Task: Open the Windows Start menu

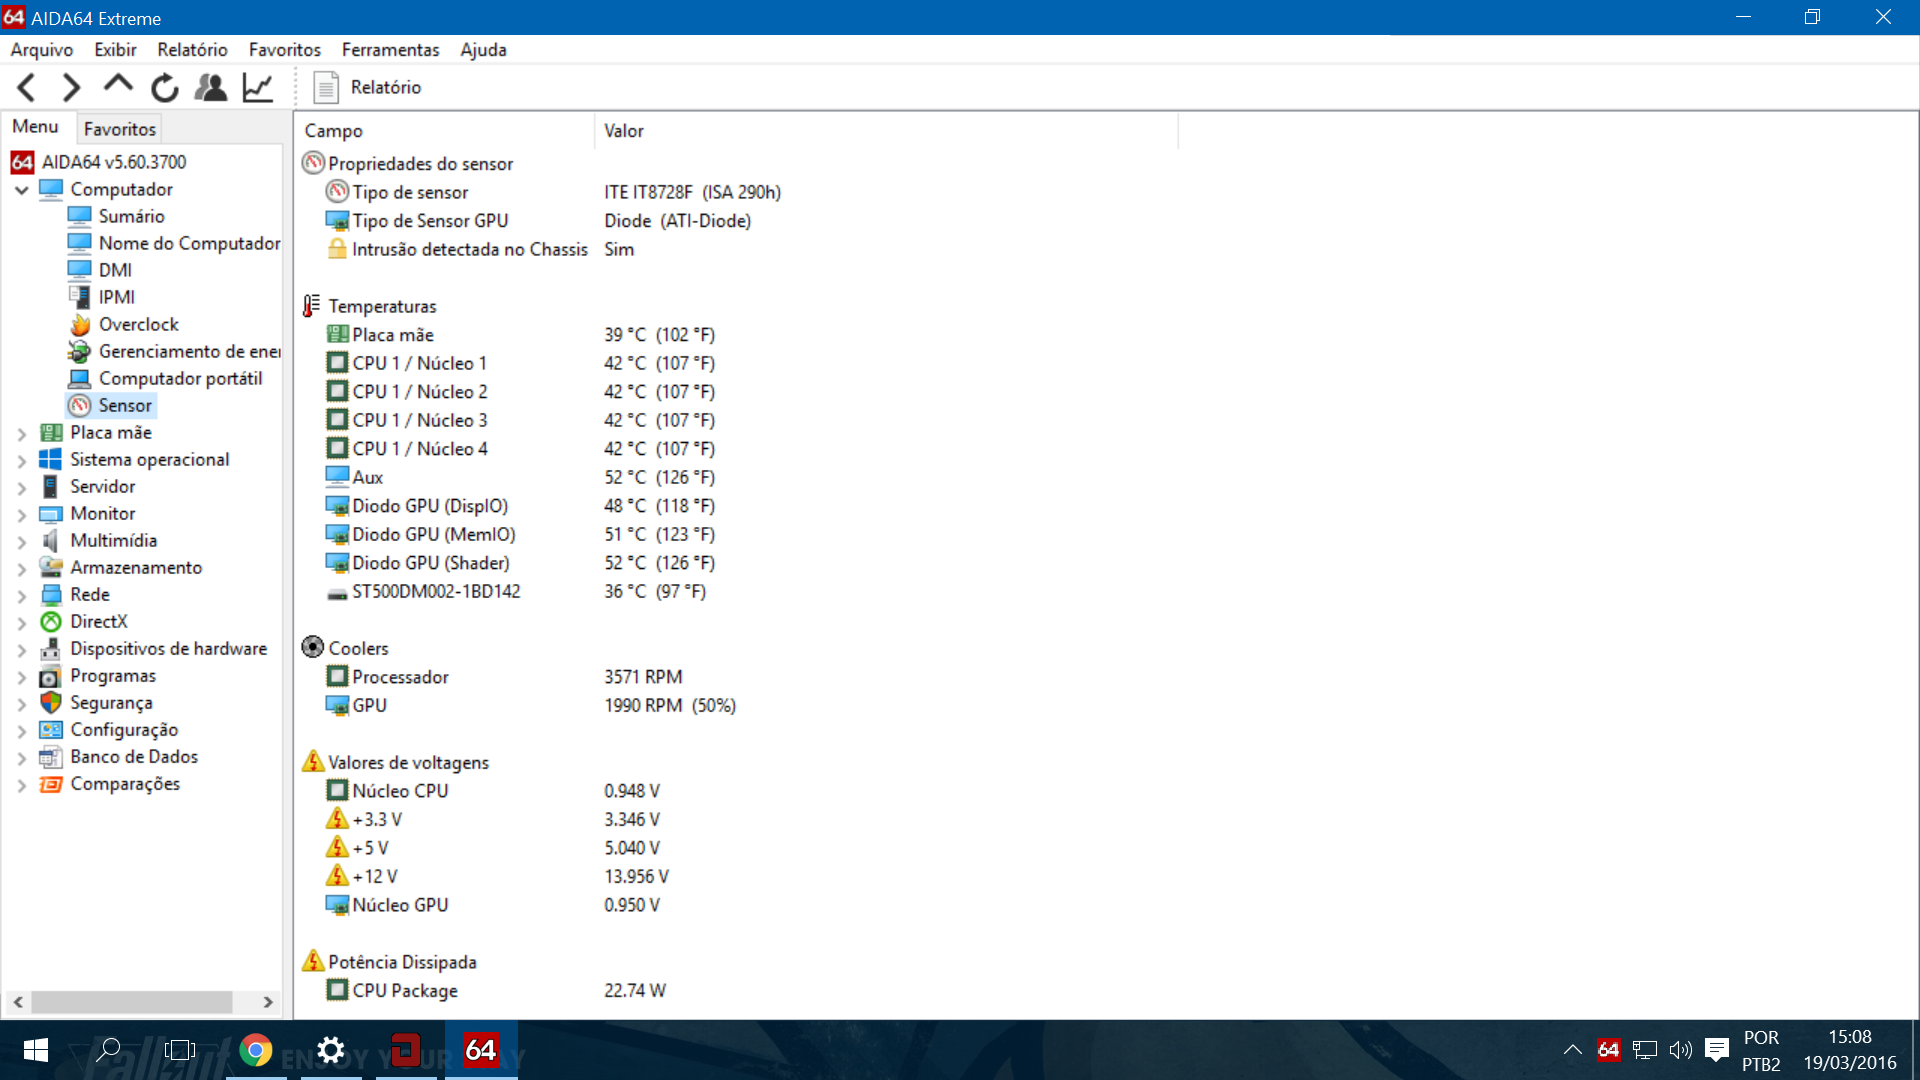Action: pos(36,1050)
